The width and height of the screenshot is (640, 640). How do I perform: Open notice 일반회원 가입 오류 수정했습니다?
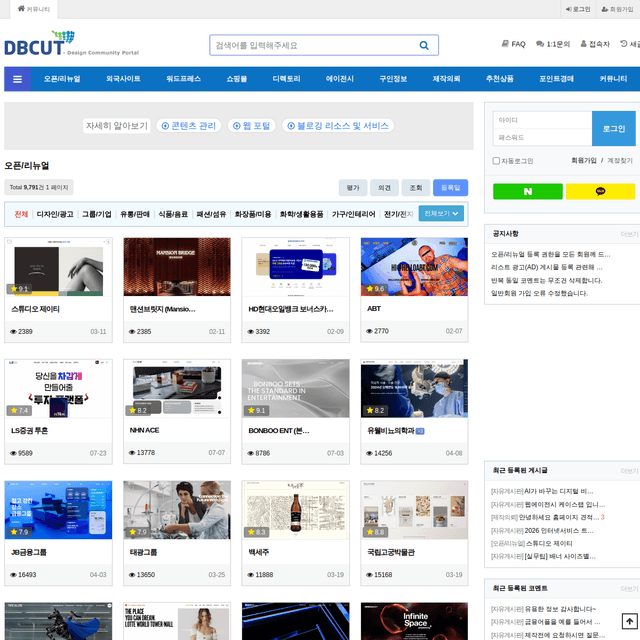tap(539, 293)
